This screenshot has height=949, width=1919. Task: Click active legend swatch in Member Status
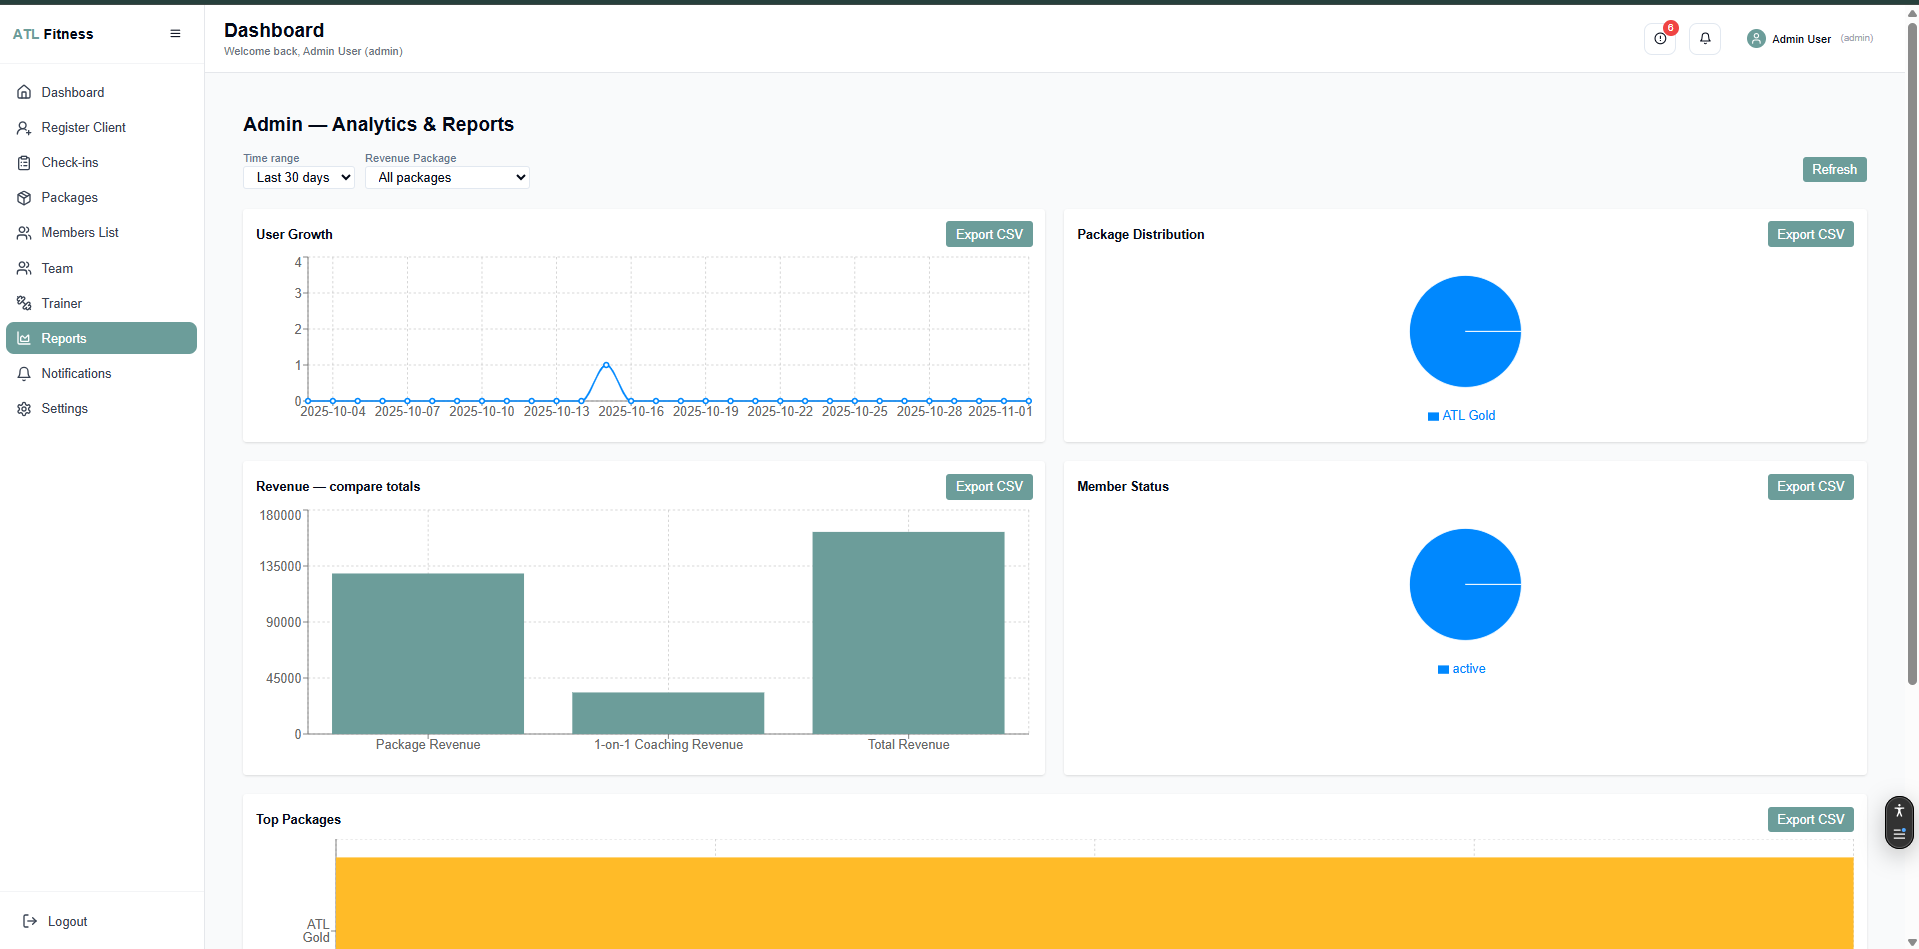(1443, 670)
